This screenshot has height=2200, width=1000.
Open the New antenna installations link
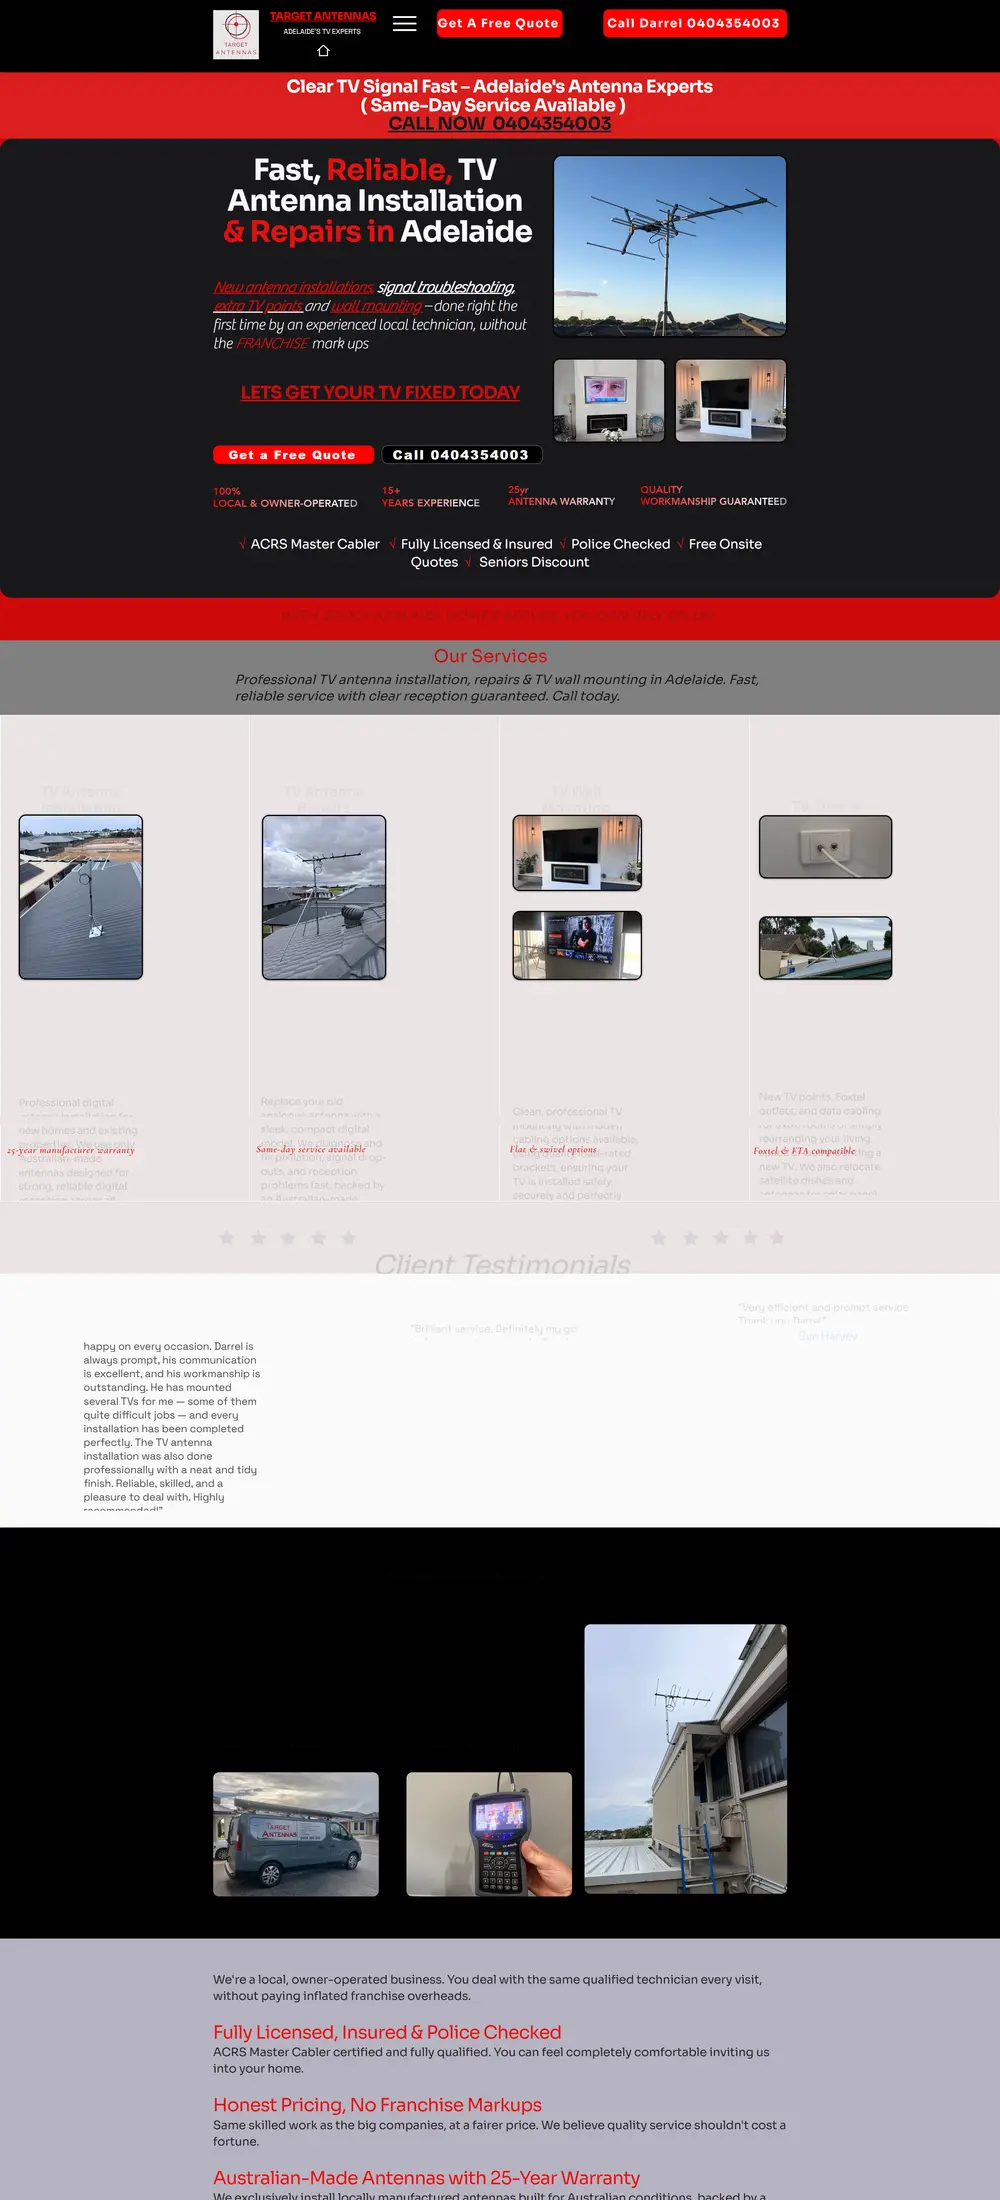click(293, 287)
